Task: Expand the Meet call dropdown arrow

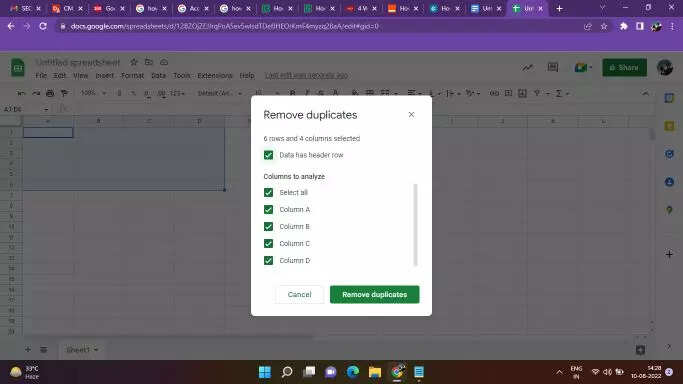Action: click(x=590, y=67)
